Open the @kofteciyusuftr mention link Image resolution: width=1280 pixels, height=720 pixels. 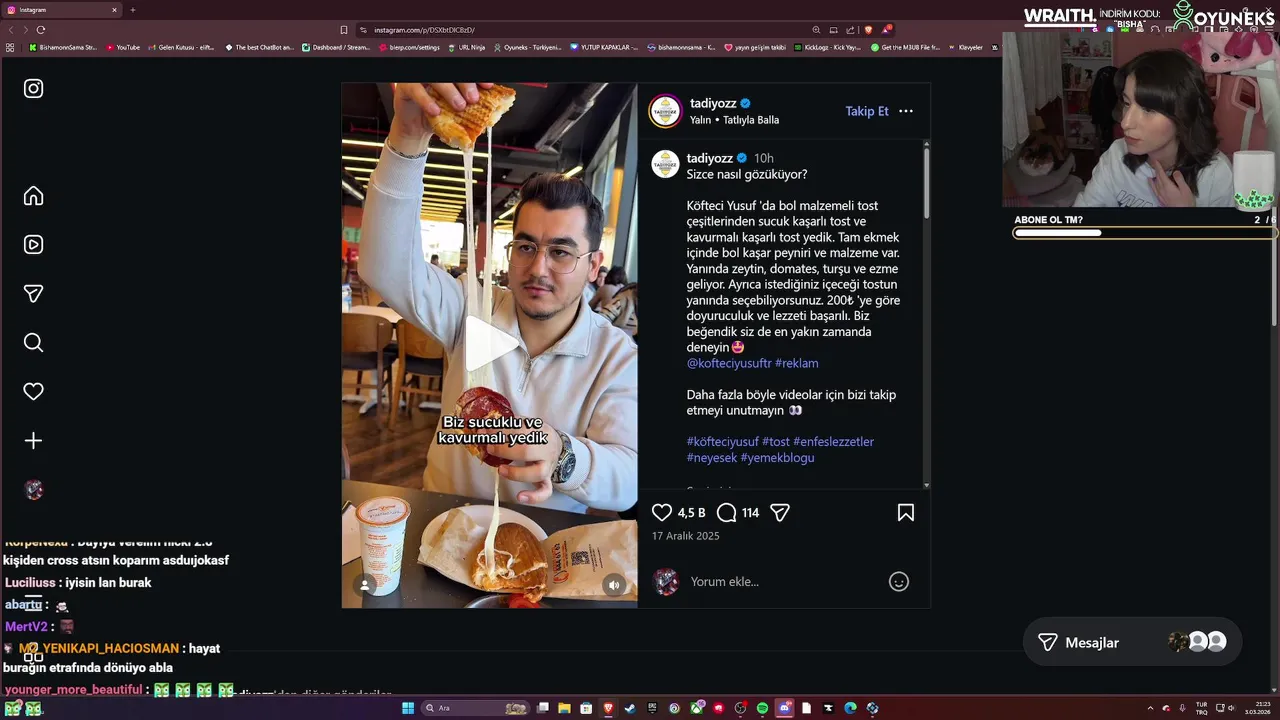728,363
